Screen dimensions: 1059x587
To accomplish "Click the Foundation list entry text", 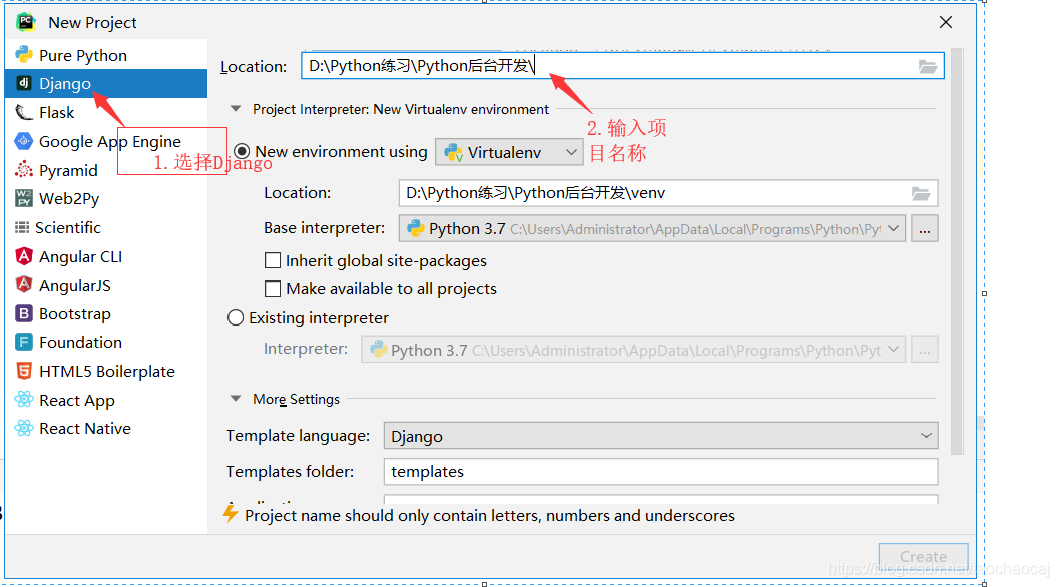I will tap(80, 342).
